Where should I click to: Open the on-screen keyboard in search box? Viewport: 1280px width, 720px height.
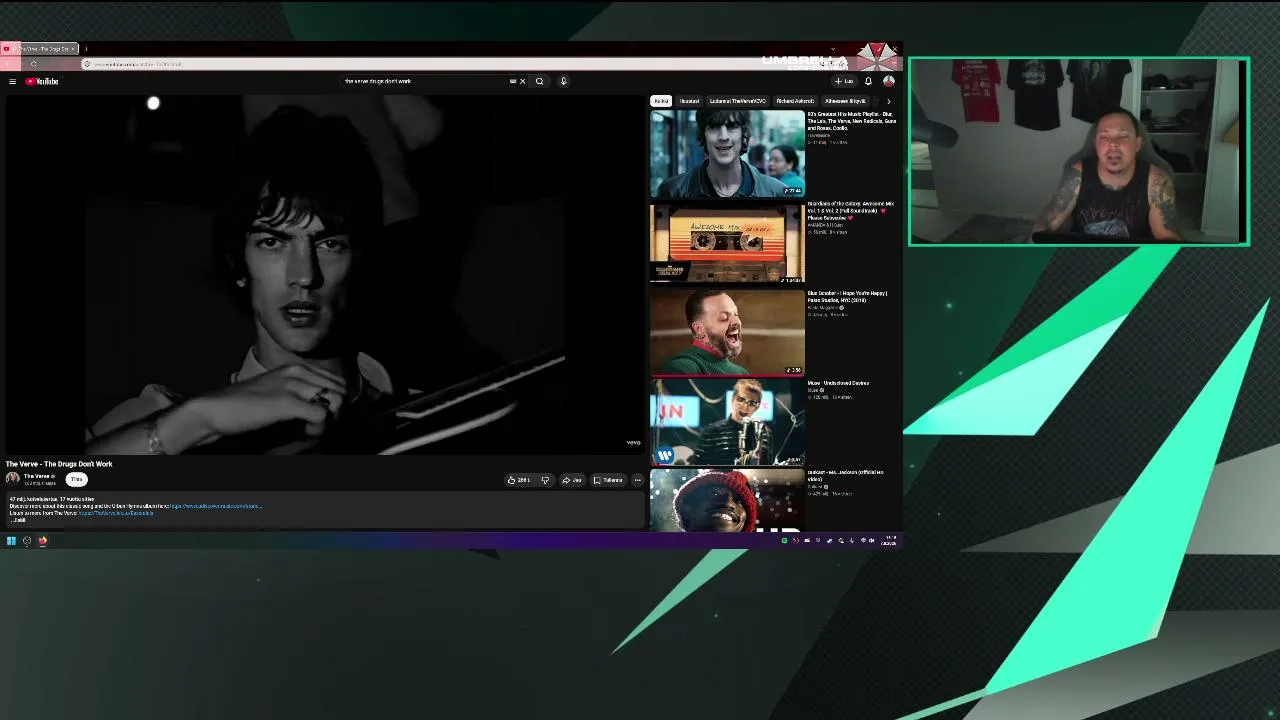pyautogui.click(x=513, y=81)
